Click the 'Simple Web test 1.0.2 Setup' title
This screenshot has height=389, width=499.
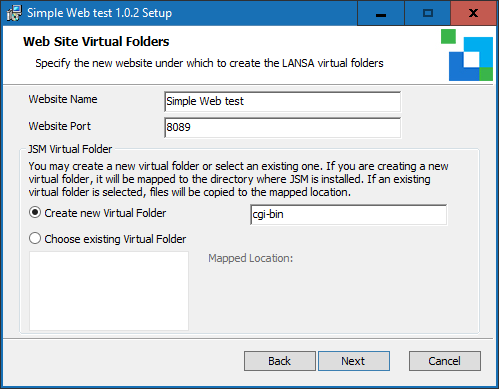[100, 13]
